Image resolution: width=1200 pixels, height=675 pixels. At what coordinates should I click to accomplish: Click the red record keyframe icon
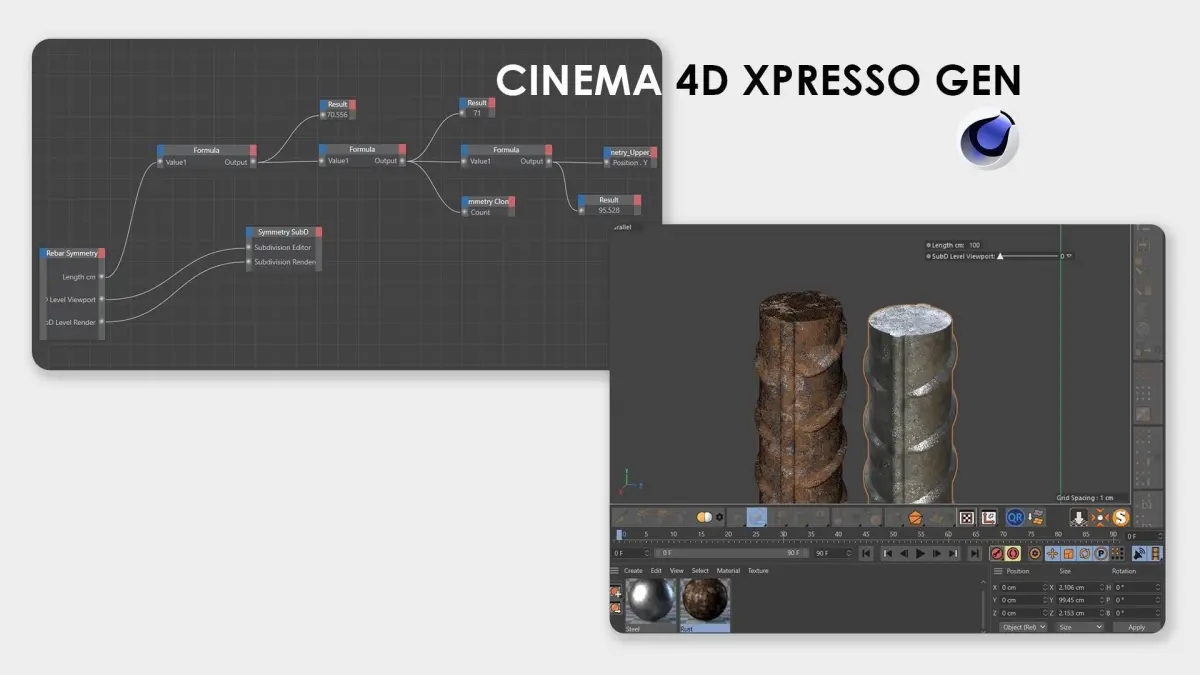tap(996, 553)
